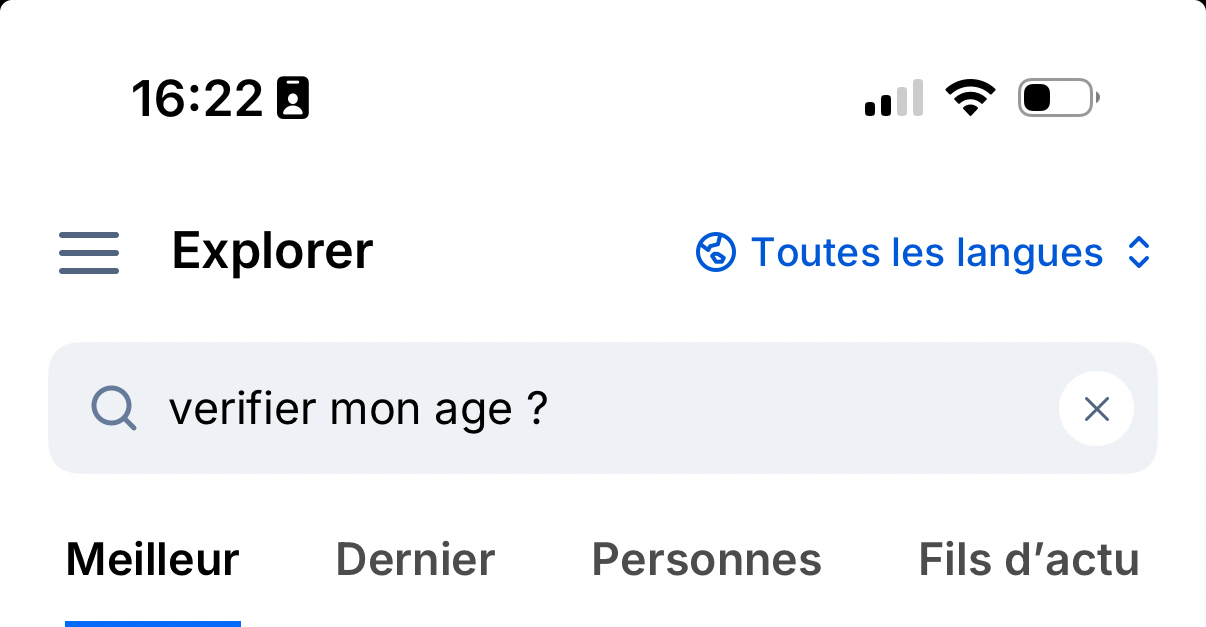This screenshot has height=627, width=1206.
Task: Tap the ID card icon beside the clock
Action: [293, 98]
